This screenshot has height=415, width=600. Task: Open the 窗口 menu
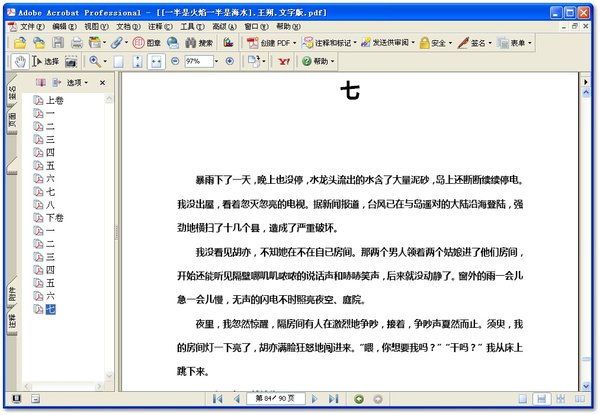[x=256, y=26]
